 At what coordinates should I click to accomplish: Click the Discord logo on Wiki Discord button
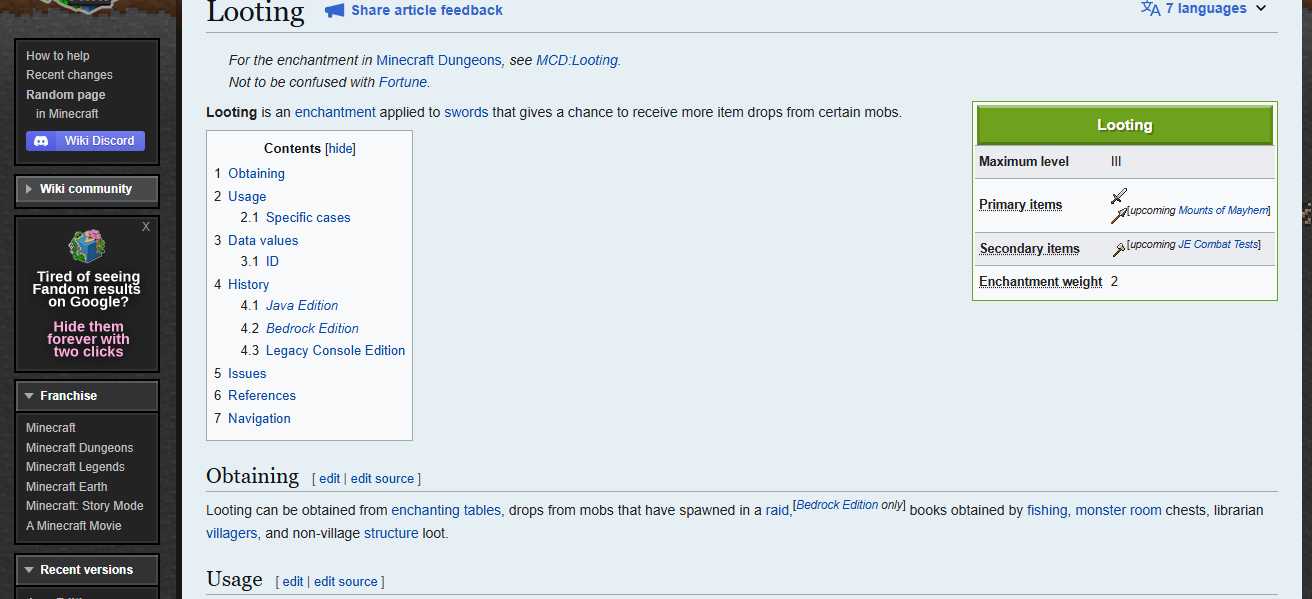click(41, 141)
